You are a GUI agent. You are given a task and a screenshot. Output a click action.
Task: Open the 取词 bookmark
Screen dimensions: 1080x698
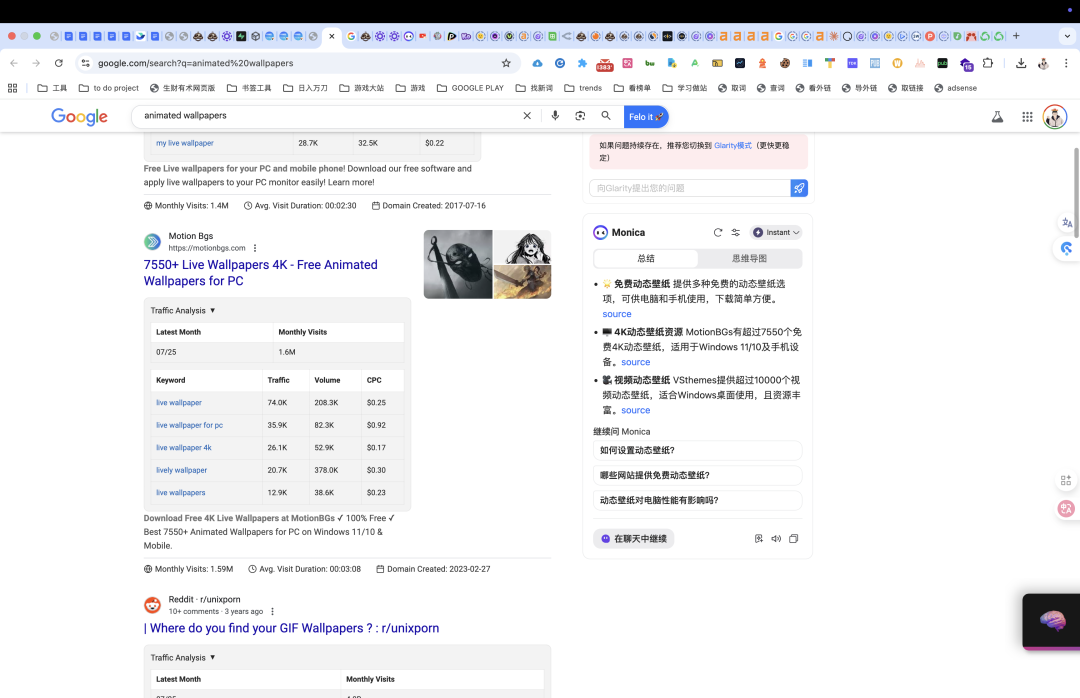point(731,88)
